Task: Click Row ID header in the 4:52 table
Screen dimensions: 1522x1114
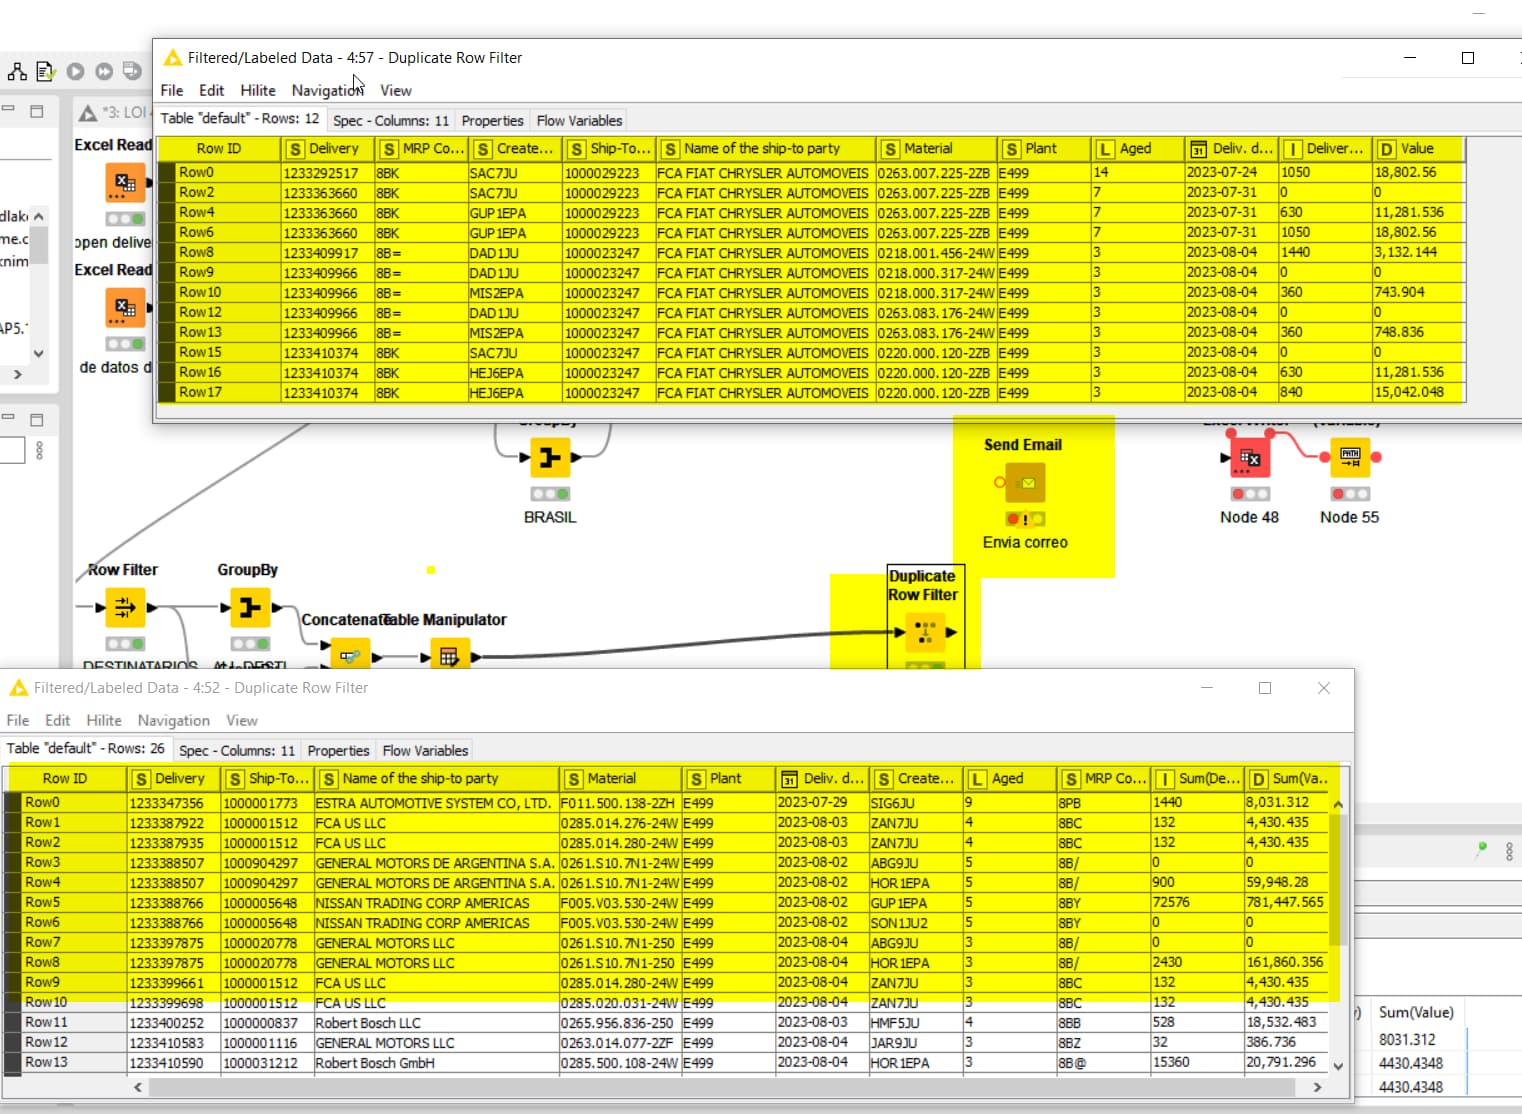Action: pos(65,778)
